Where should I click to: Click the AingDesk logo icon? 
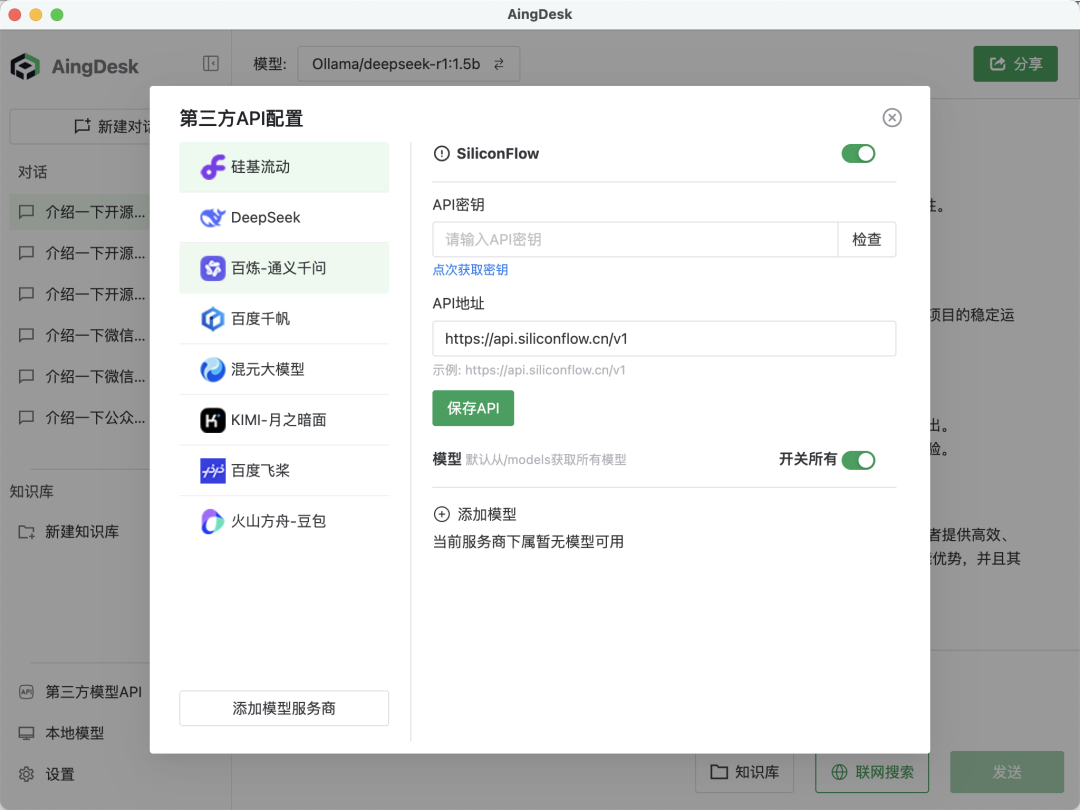[x=25, y=67]
